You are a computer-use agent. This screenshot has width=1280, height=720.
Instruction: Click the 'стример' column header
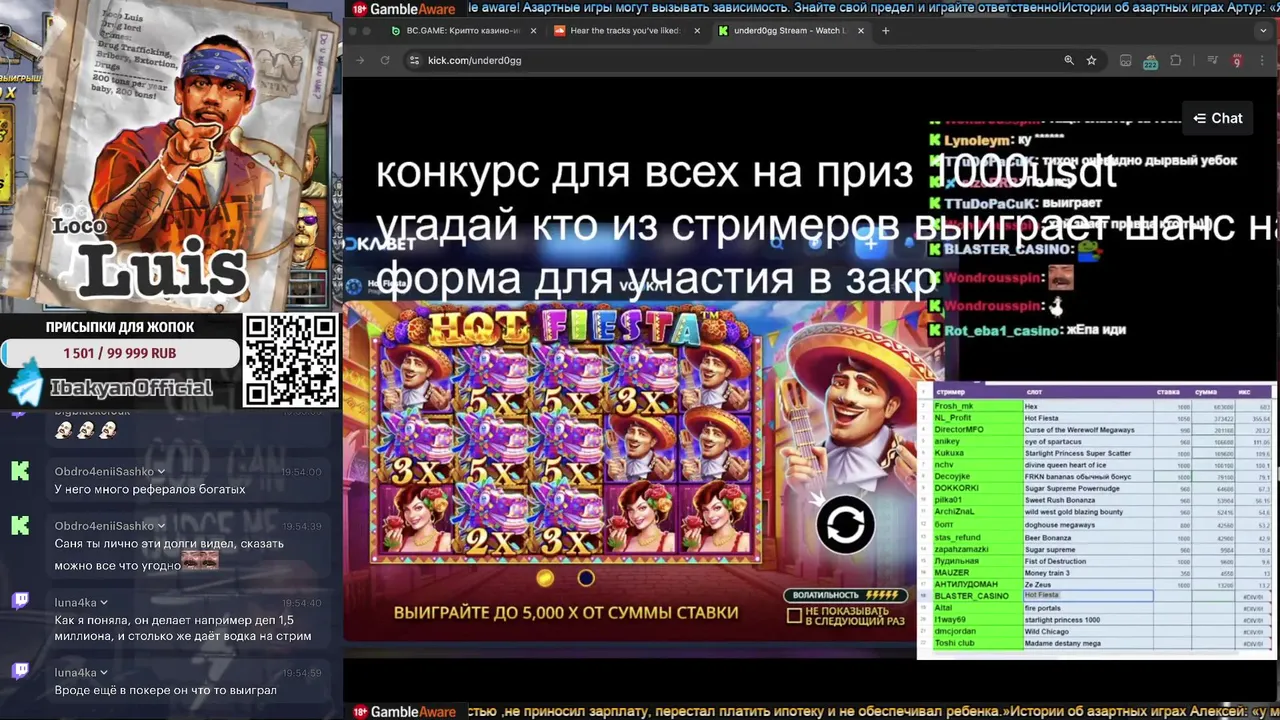tap(976, 392)
